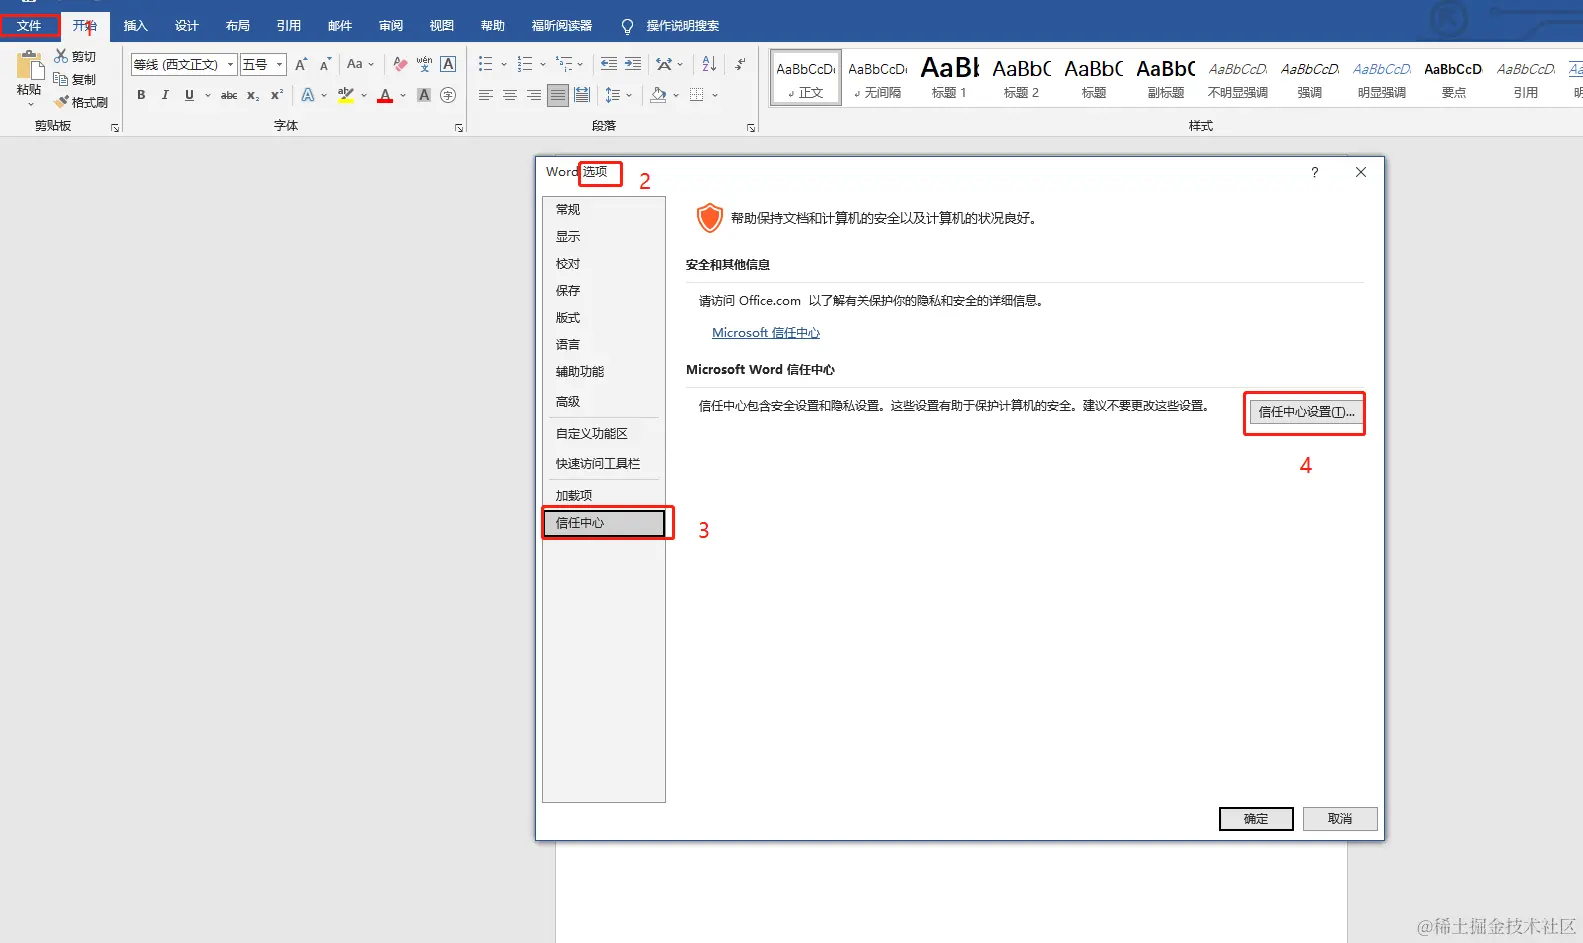Click the distributed alignment icon
This screenshot has height=943, width=1583.
pos(582,95)
